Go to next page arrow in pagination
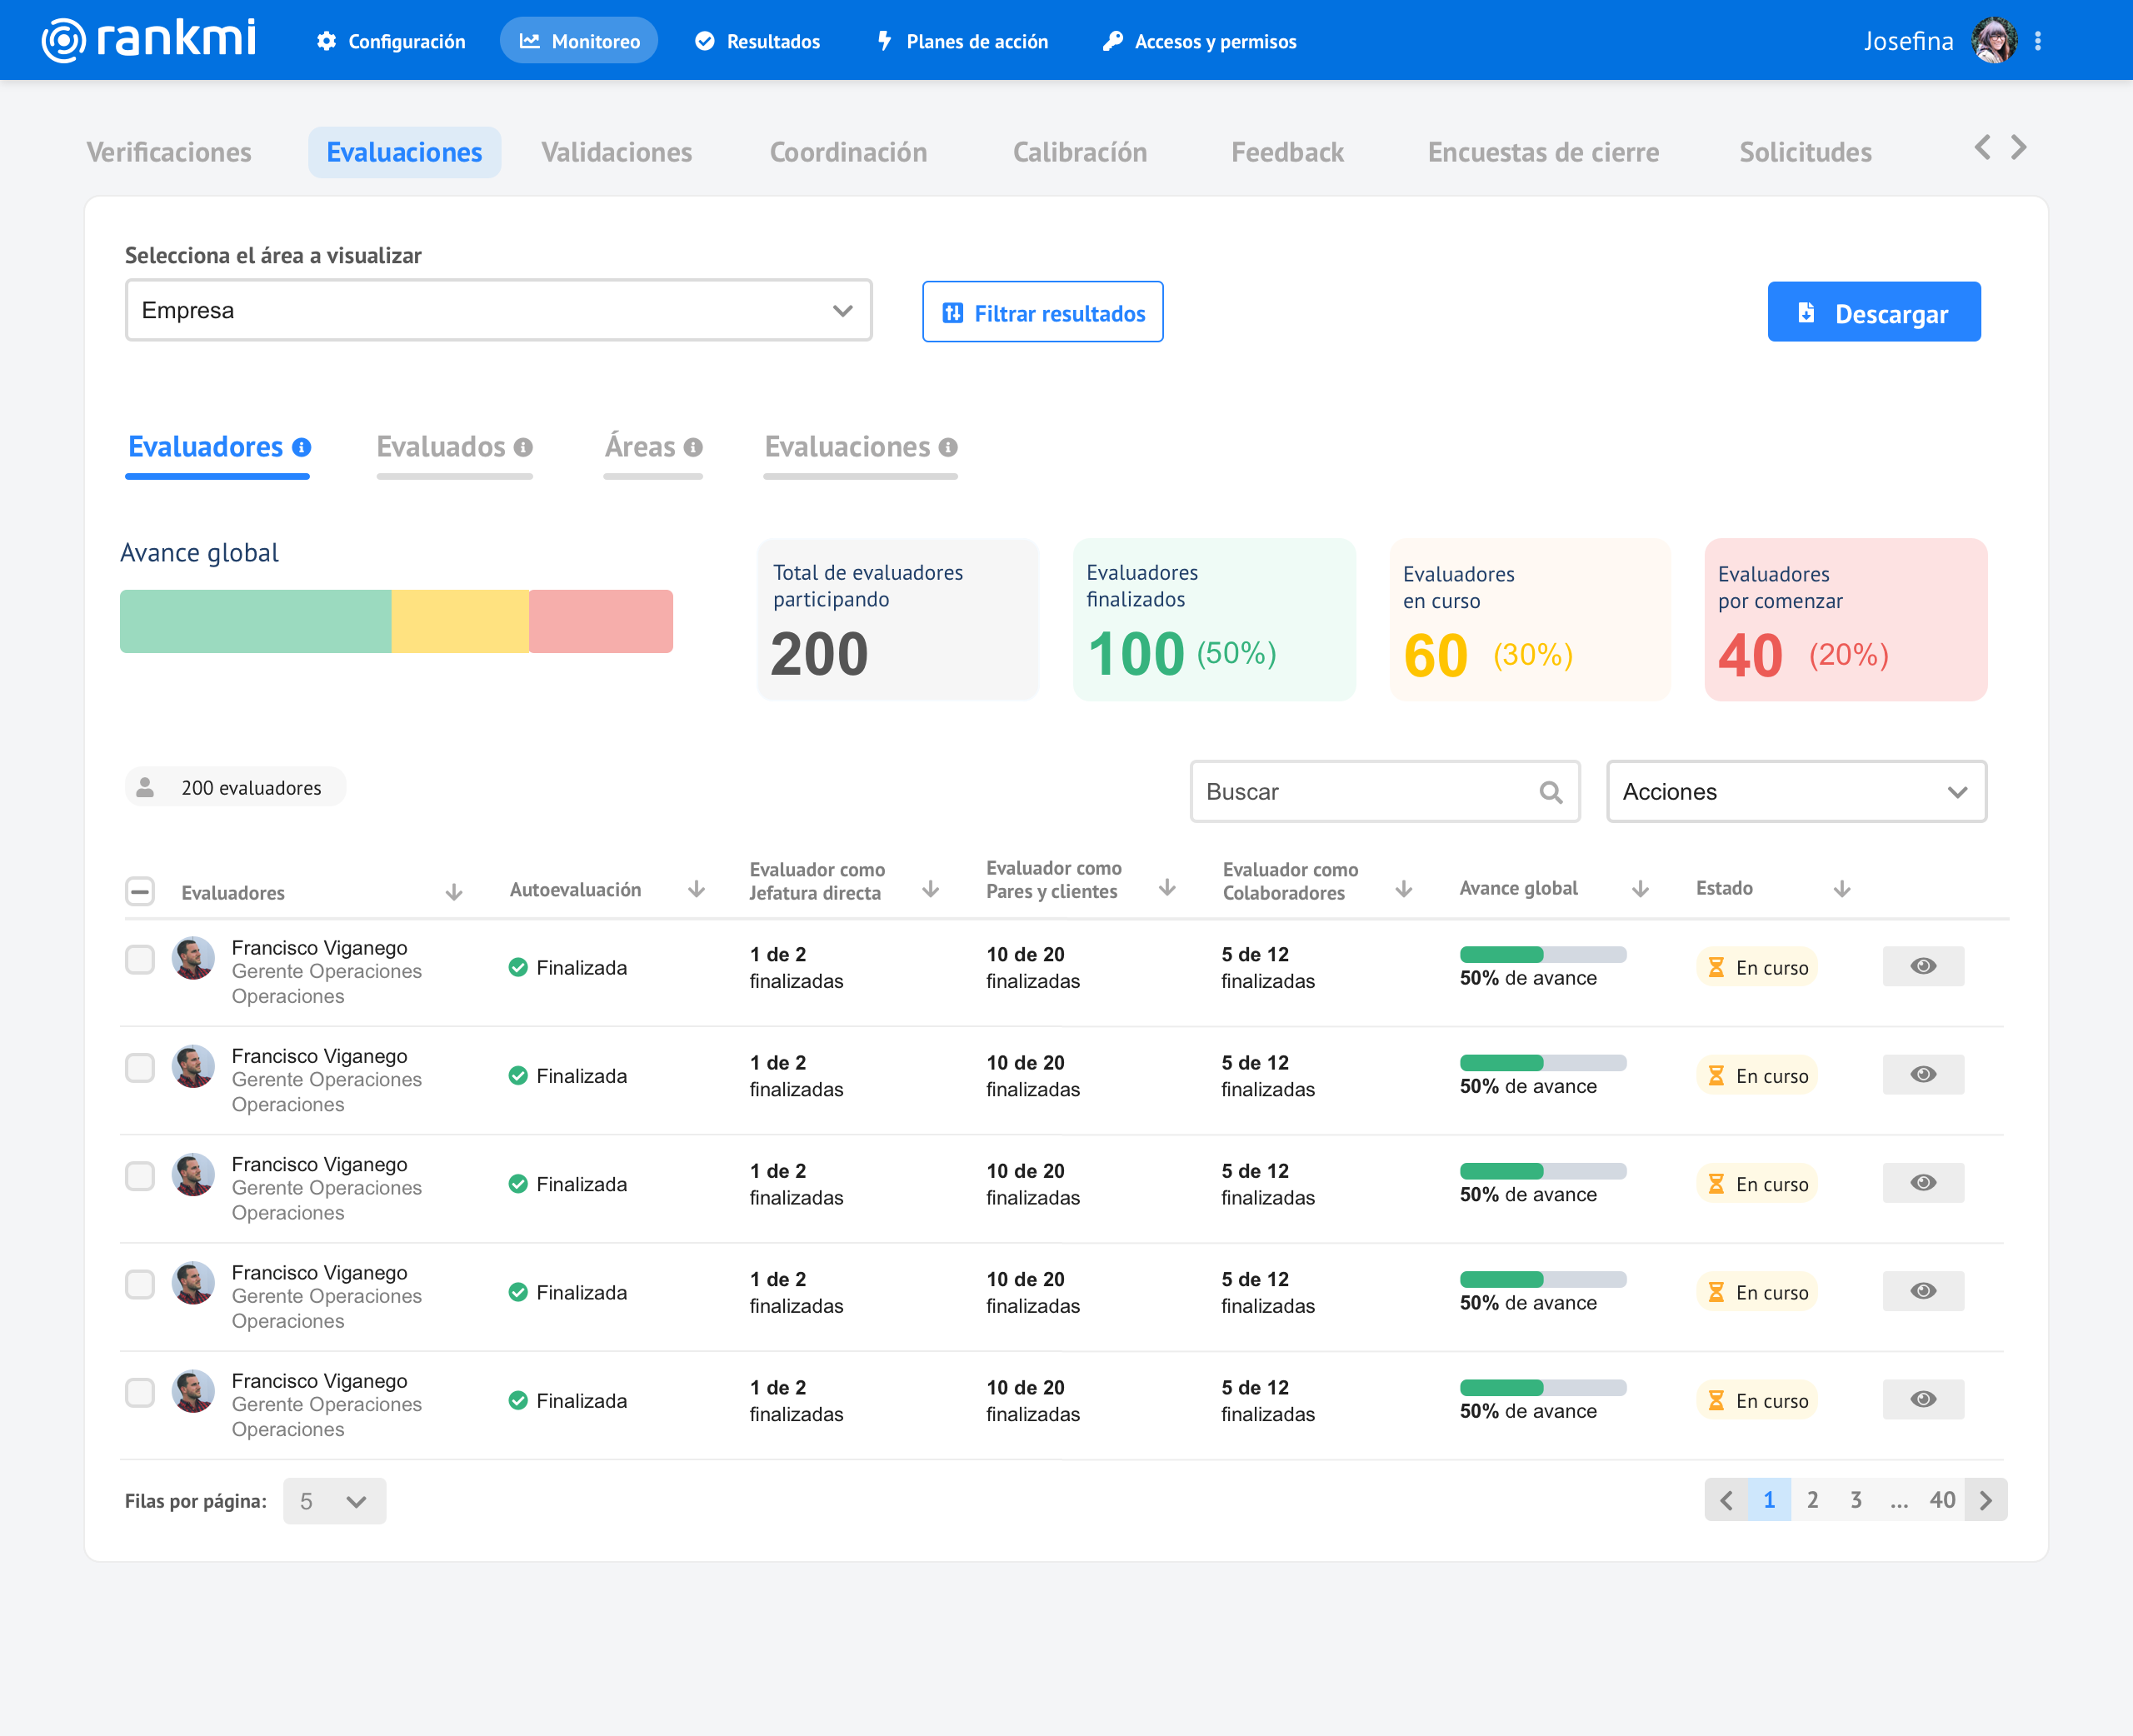Viewport: 2133px width, 1736px height. pyautogui.click(x=1986, y=1500)
